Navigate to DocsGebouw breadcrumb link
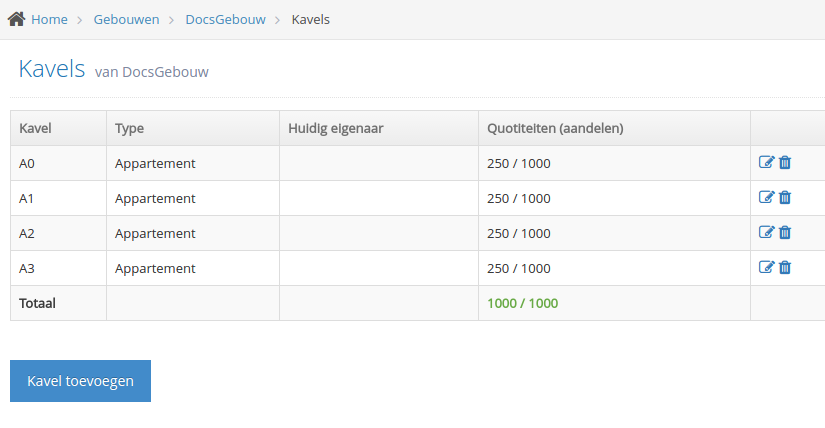The image size is (825, 428). [225, 19]
